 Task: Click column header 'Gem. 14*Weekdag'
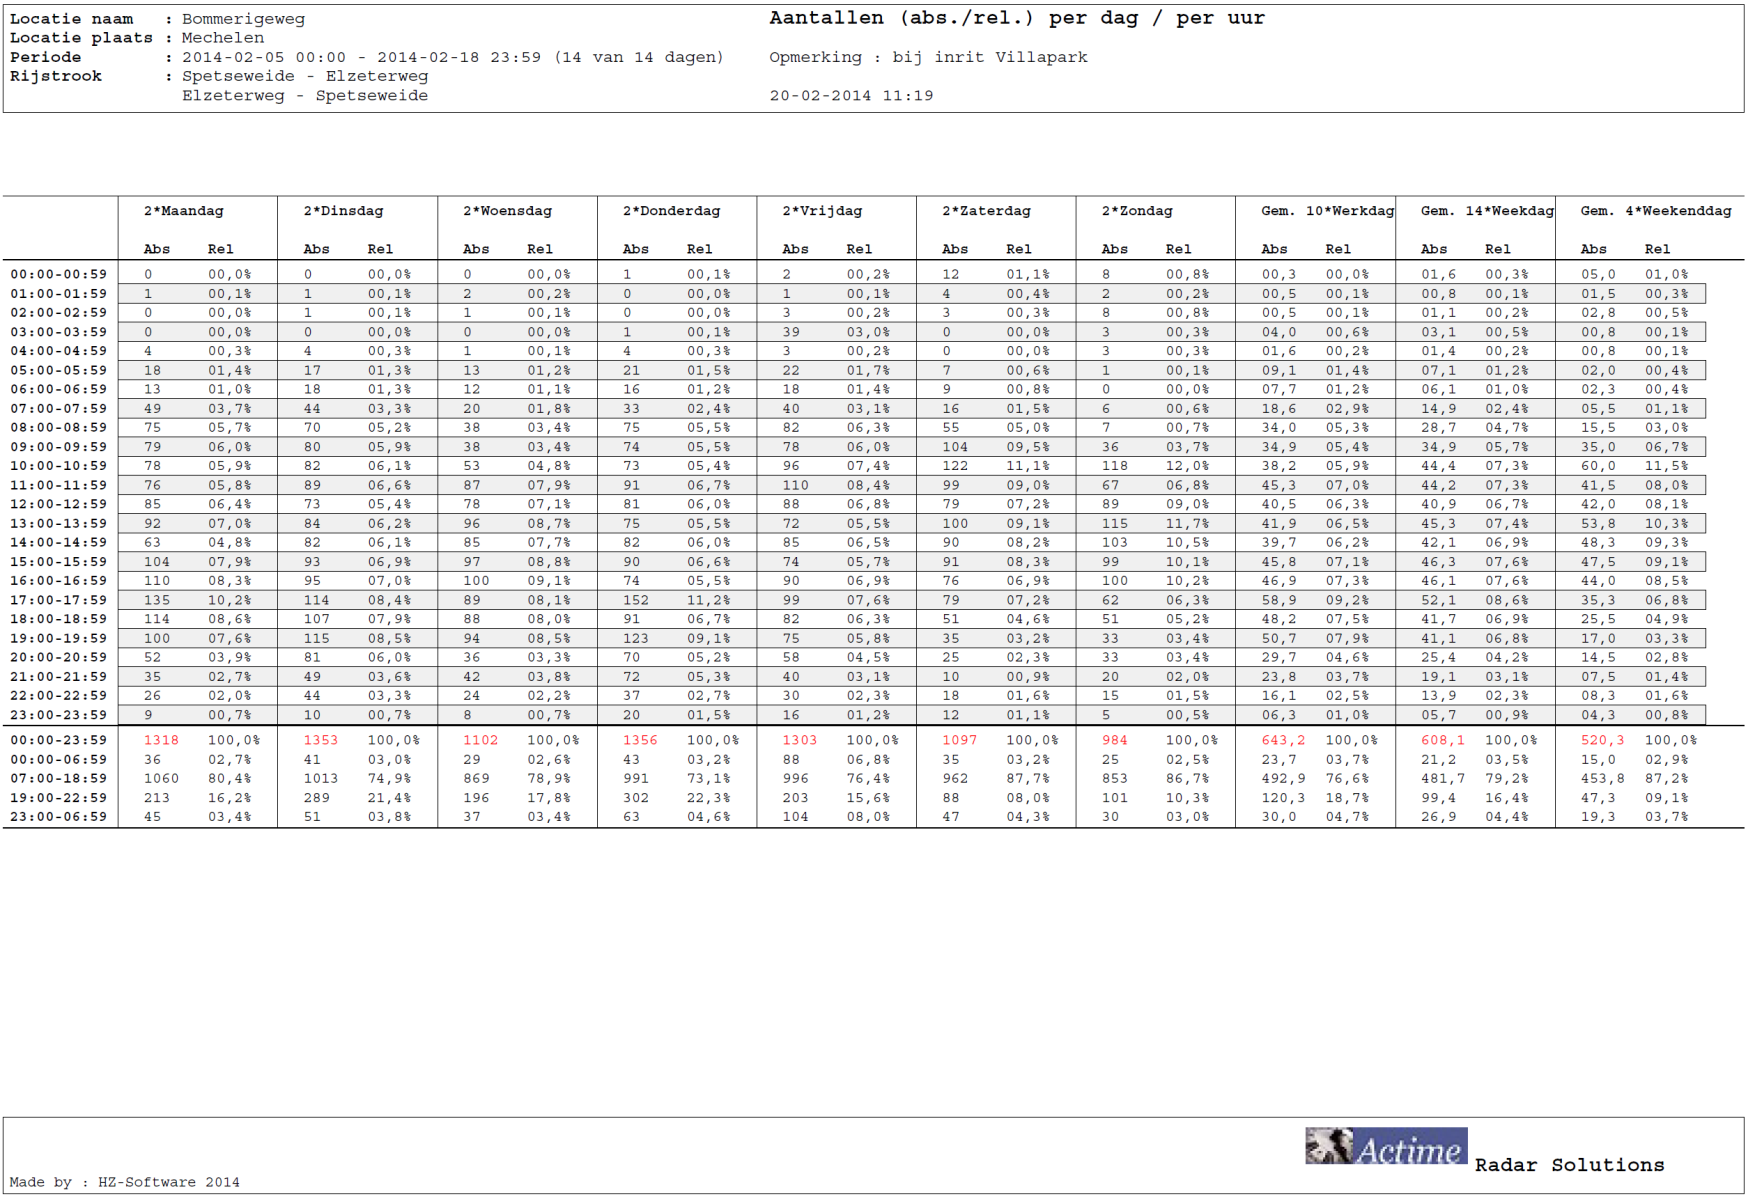pyautogui.click(x=1487, y=211)
